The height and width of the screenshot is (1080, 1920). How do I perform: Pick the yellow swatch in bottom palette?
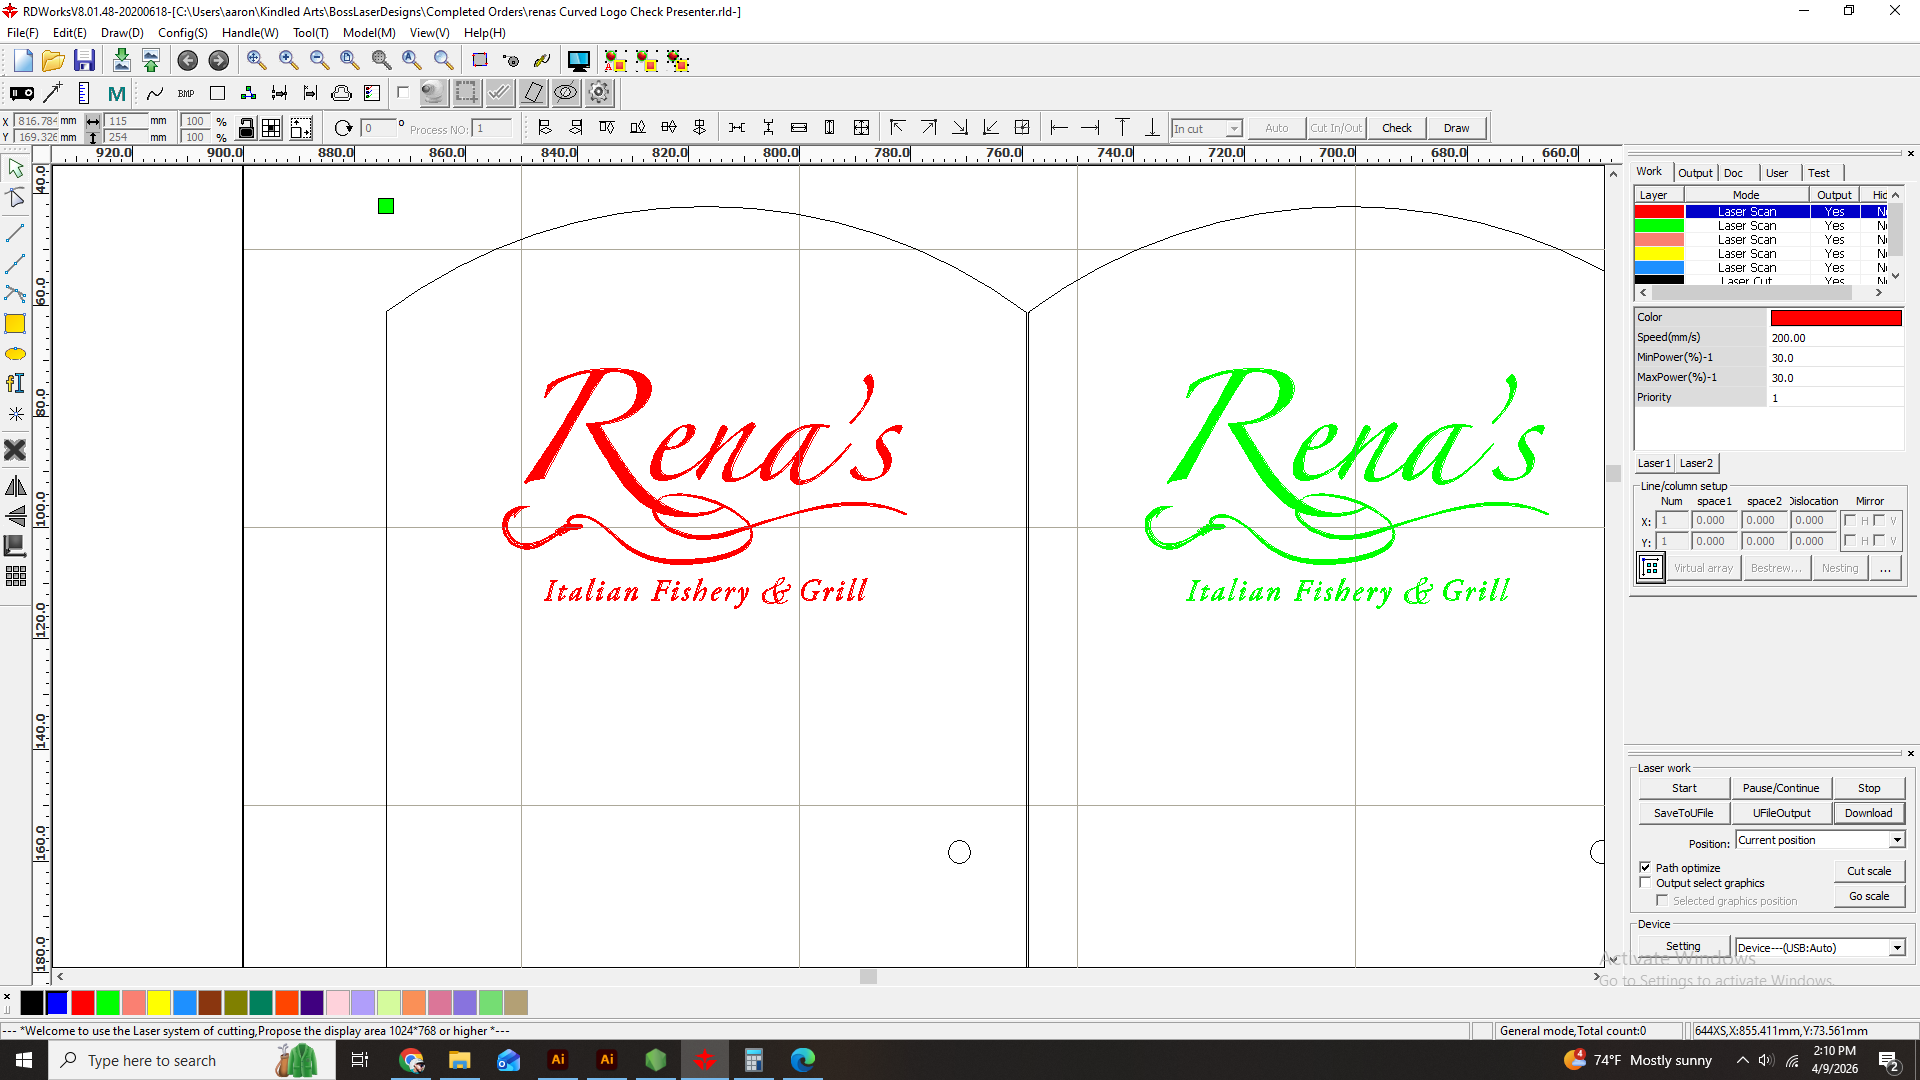[x=159, y=1002]
